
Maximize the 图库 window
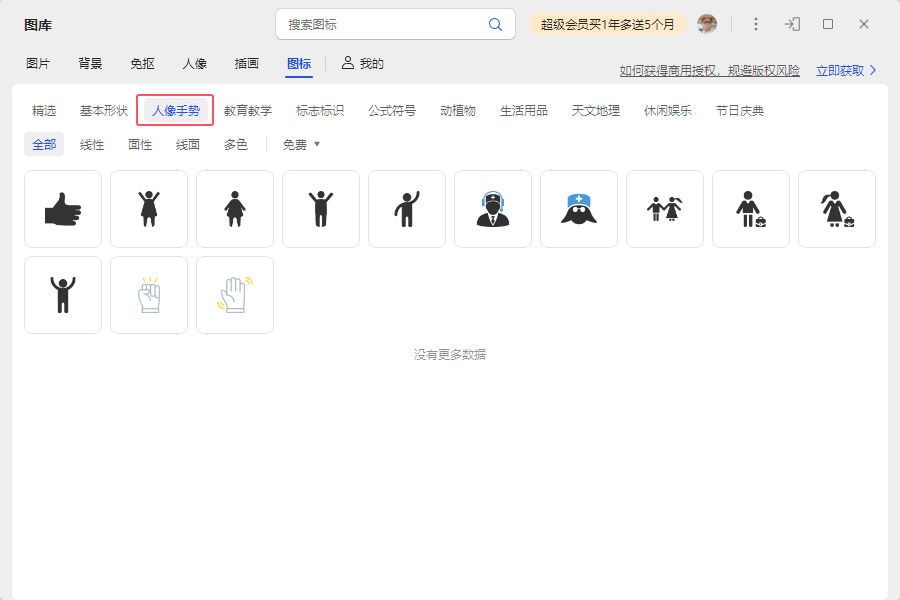(x=828, y=24)
